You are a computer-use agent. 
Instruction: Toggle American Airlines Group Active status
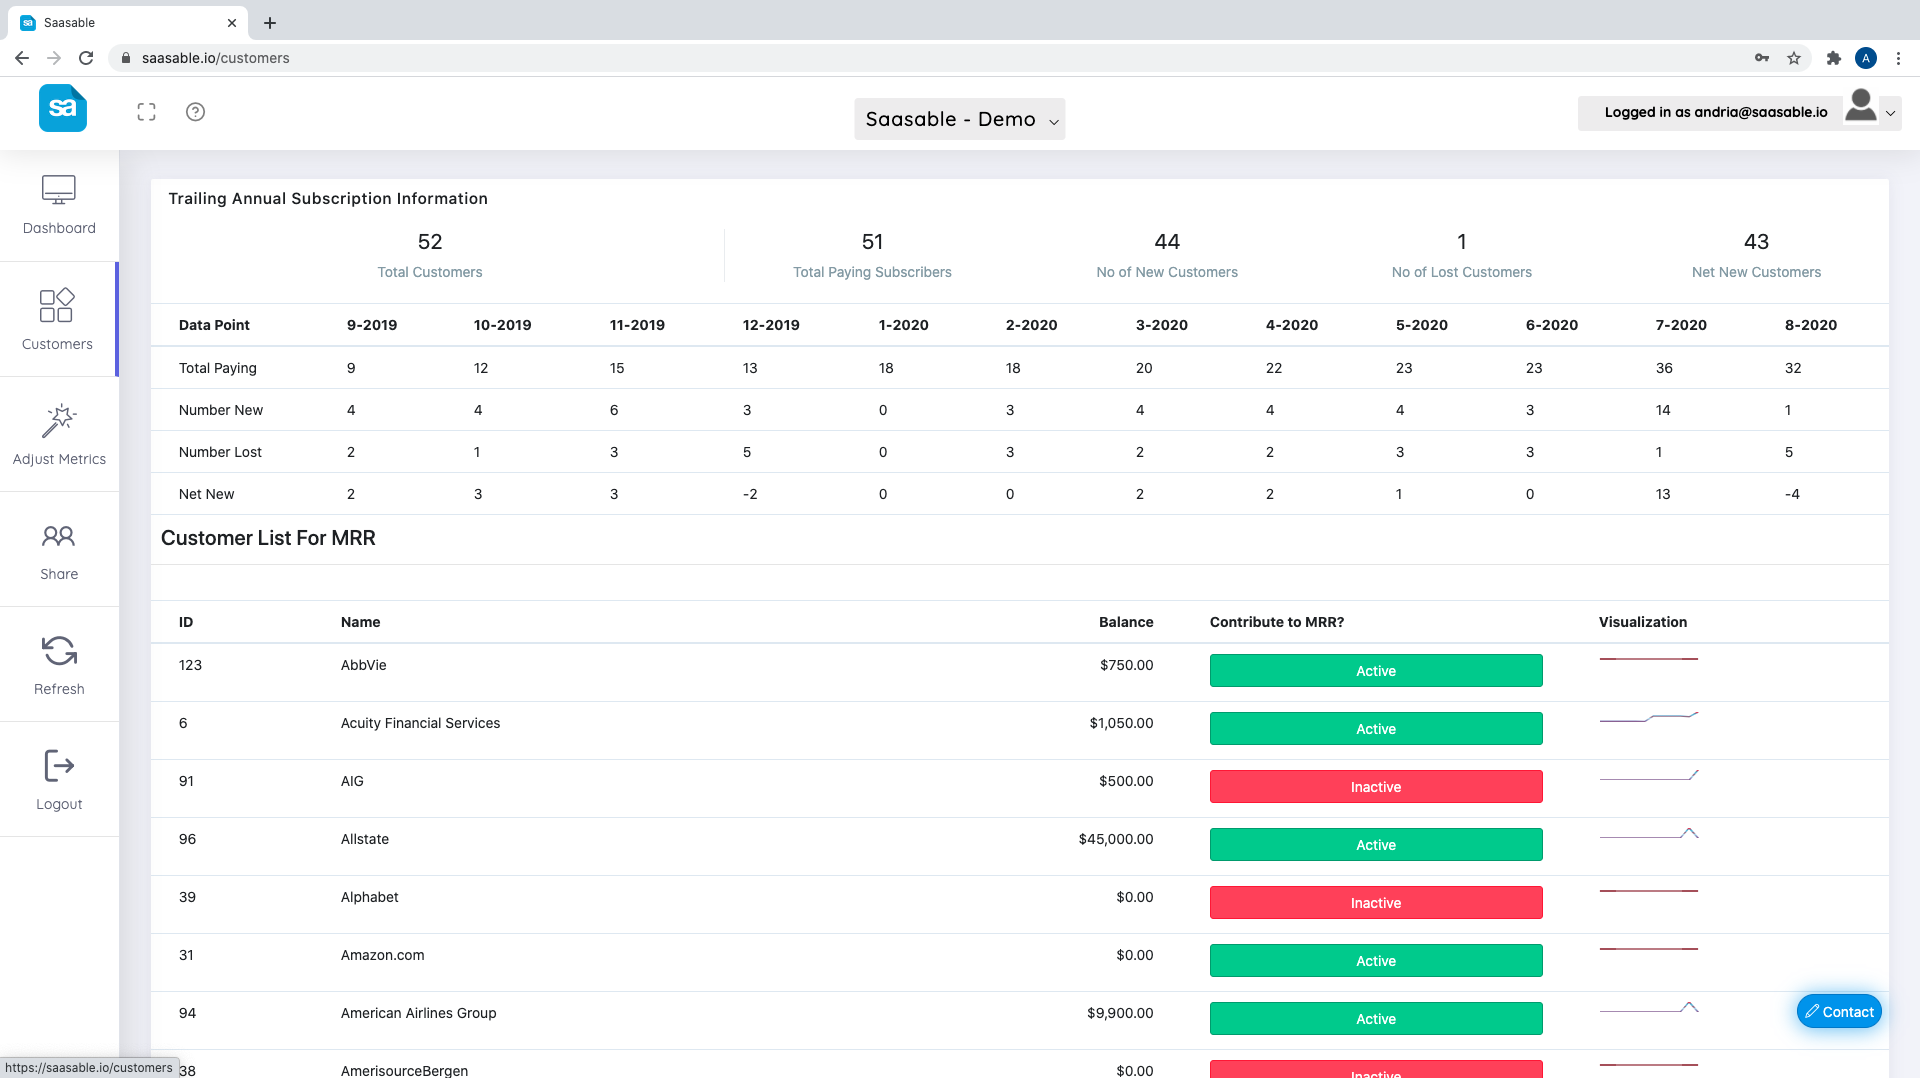(x=1376, y=1019)
